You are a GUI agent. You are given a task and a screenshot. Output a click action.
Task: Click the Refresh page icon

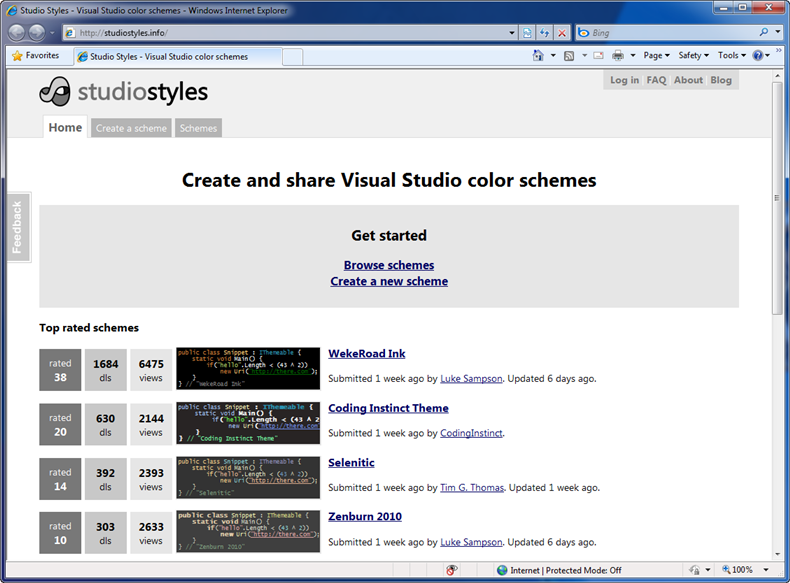pyautogui.click(x=545, y=33)
